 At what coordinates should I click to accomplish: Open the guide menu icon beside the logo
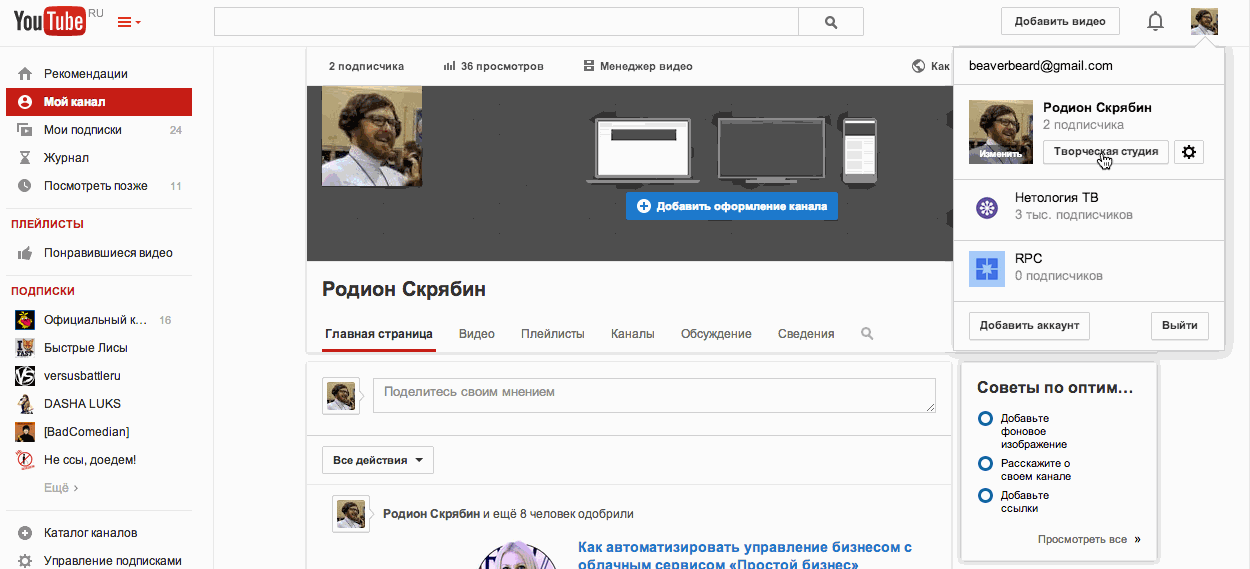click(x=129, y=22)
